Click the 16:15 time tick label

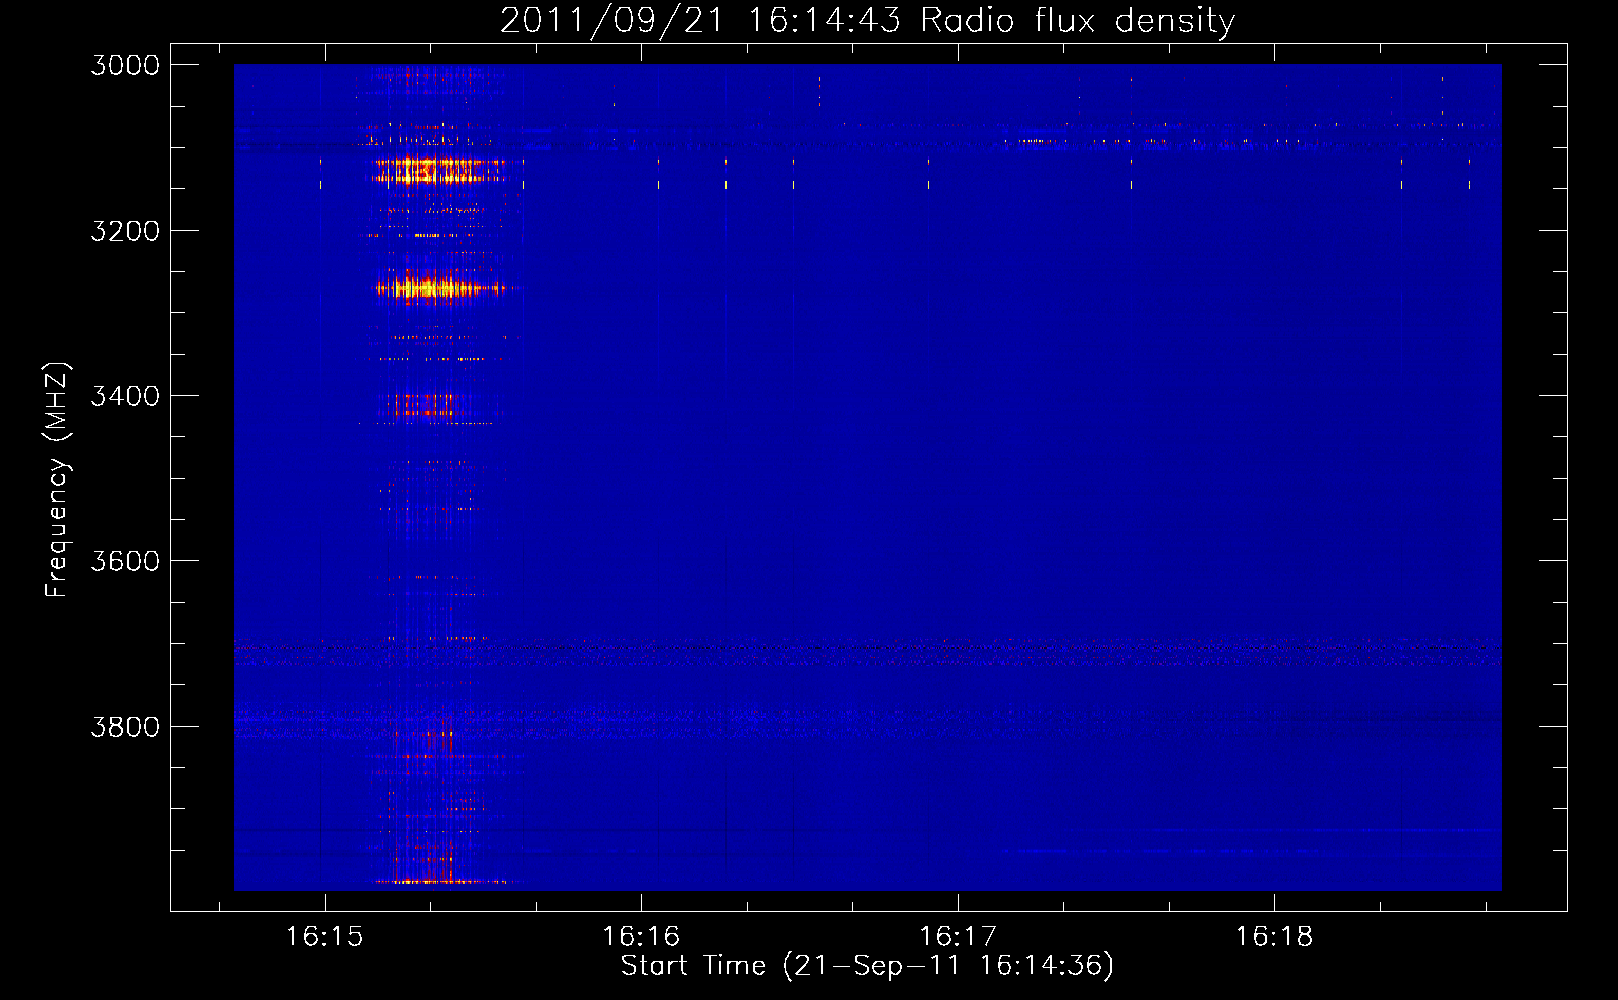pyautogui.click(x=324, y=936)
